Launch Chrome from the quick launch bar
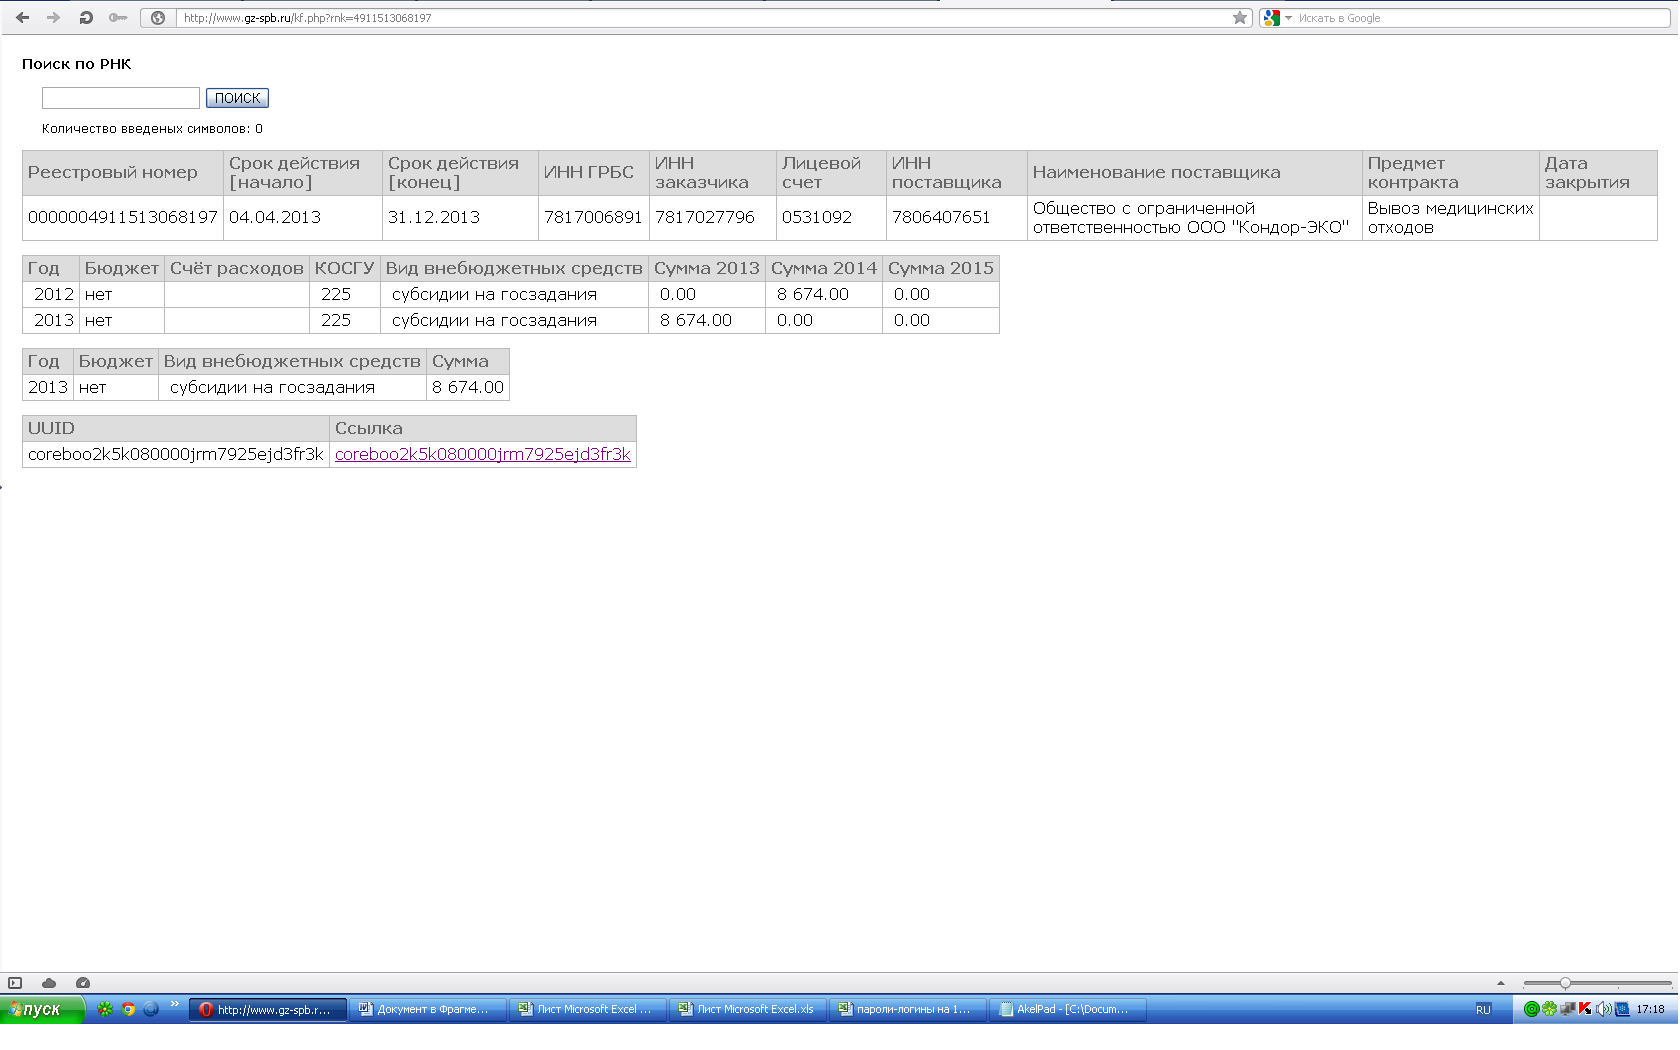Screen dimensions: 1680x1050 click(128, 1009)
